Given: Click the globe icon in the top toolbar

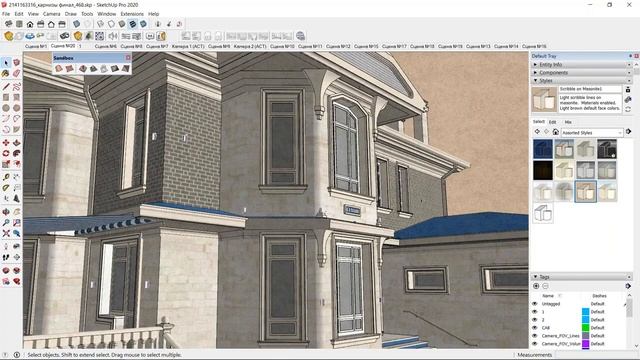Looking at the screenshot, I should pyautogui.click(x=300, y=36).
